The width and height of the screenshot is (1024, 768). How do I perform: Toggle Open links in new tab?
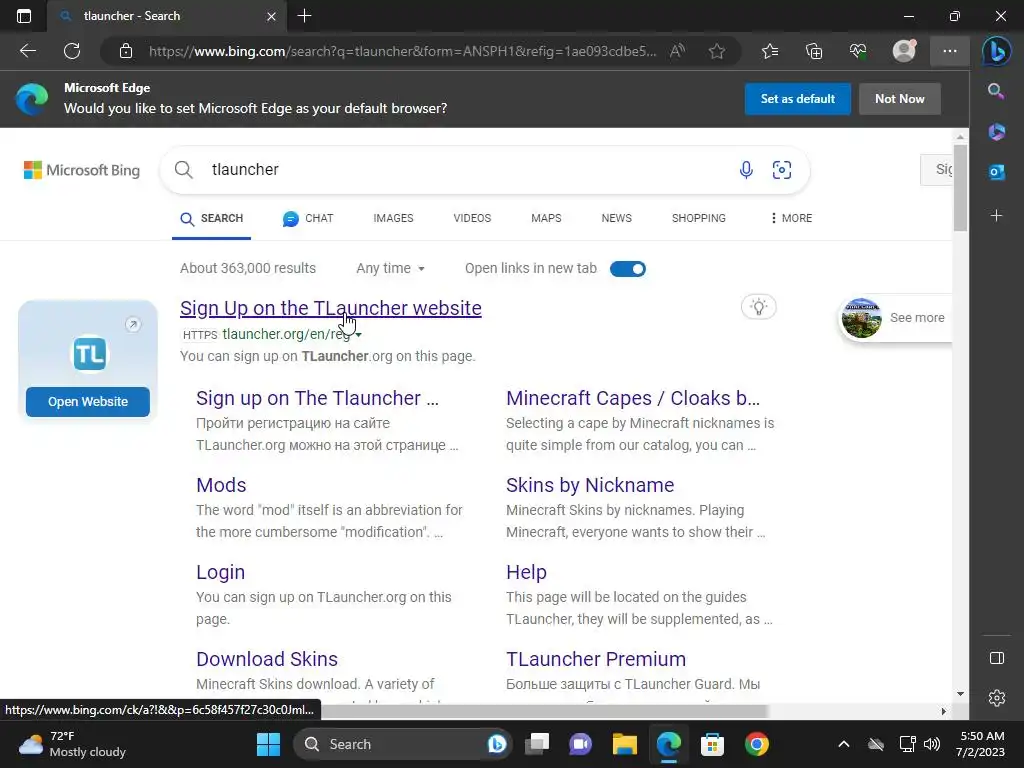[x=628, y=269]
